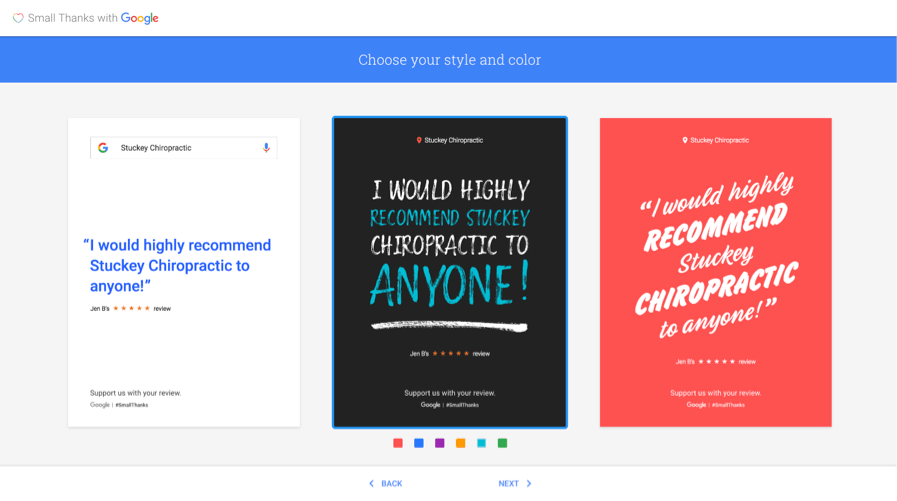Click the microphone icon in white poster
Screen dimensions: 897x501
[x=266, y=148]
